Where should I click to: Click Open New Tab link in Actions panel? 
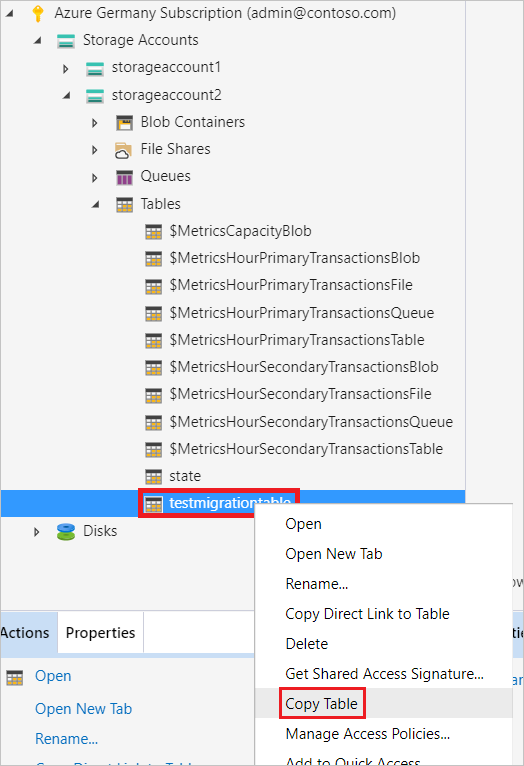[84, 709]
